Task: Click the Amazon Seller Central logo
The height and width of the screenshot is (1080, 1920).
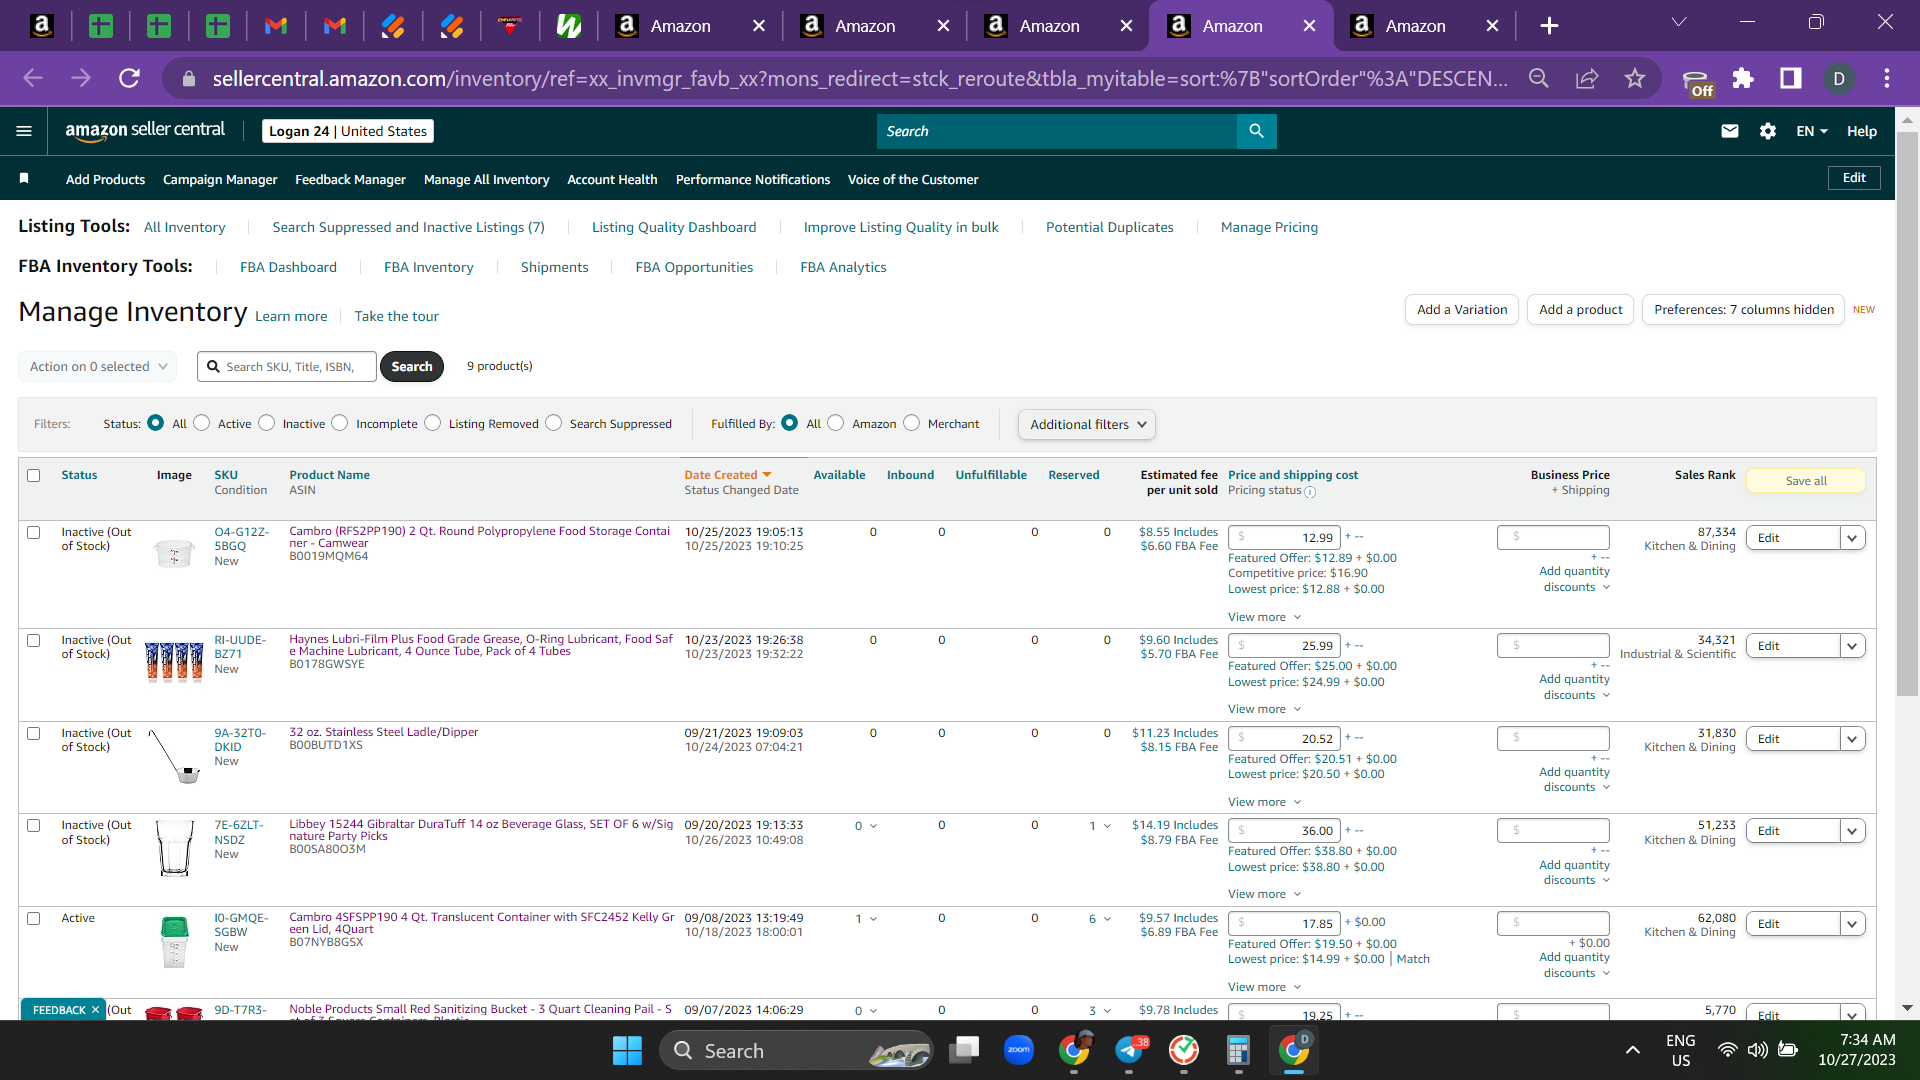Action: pyautogui.click(x=145, y=130)
